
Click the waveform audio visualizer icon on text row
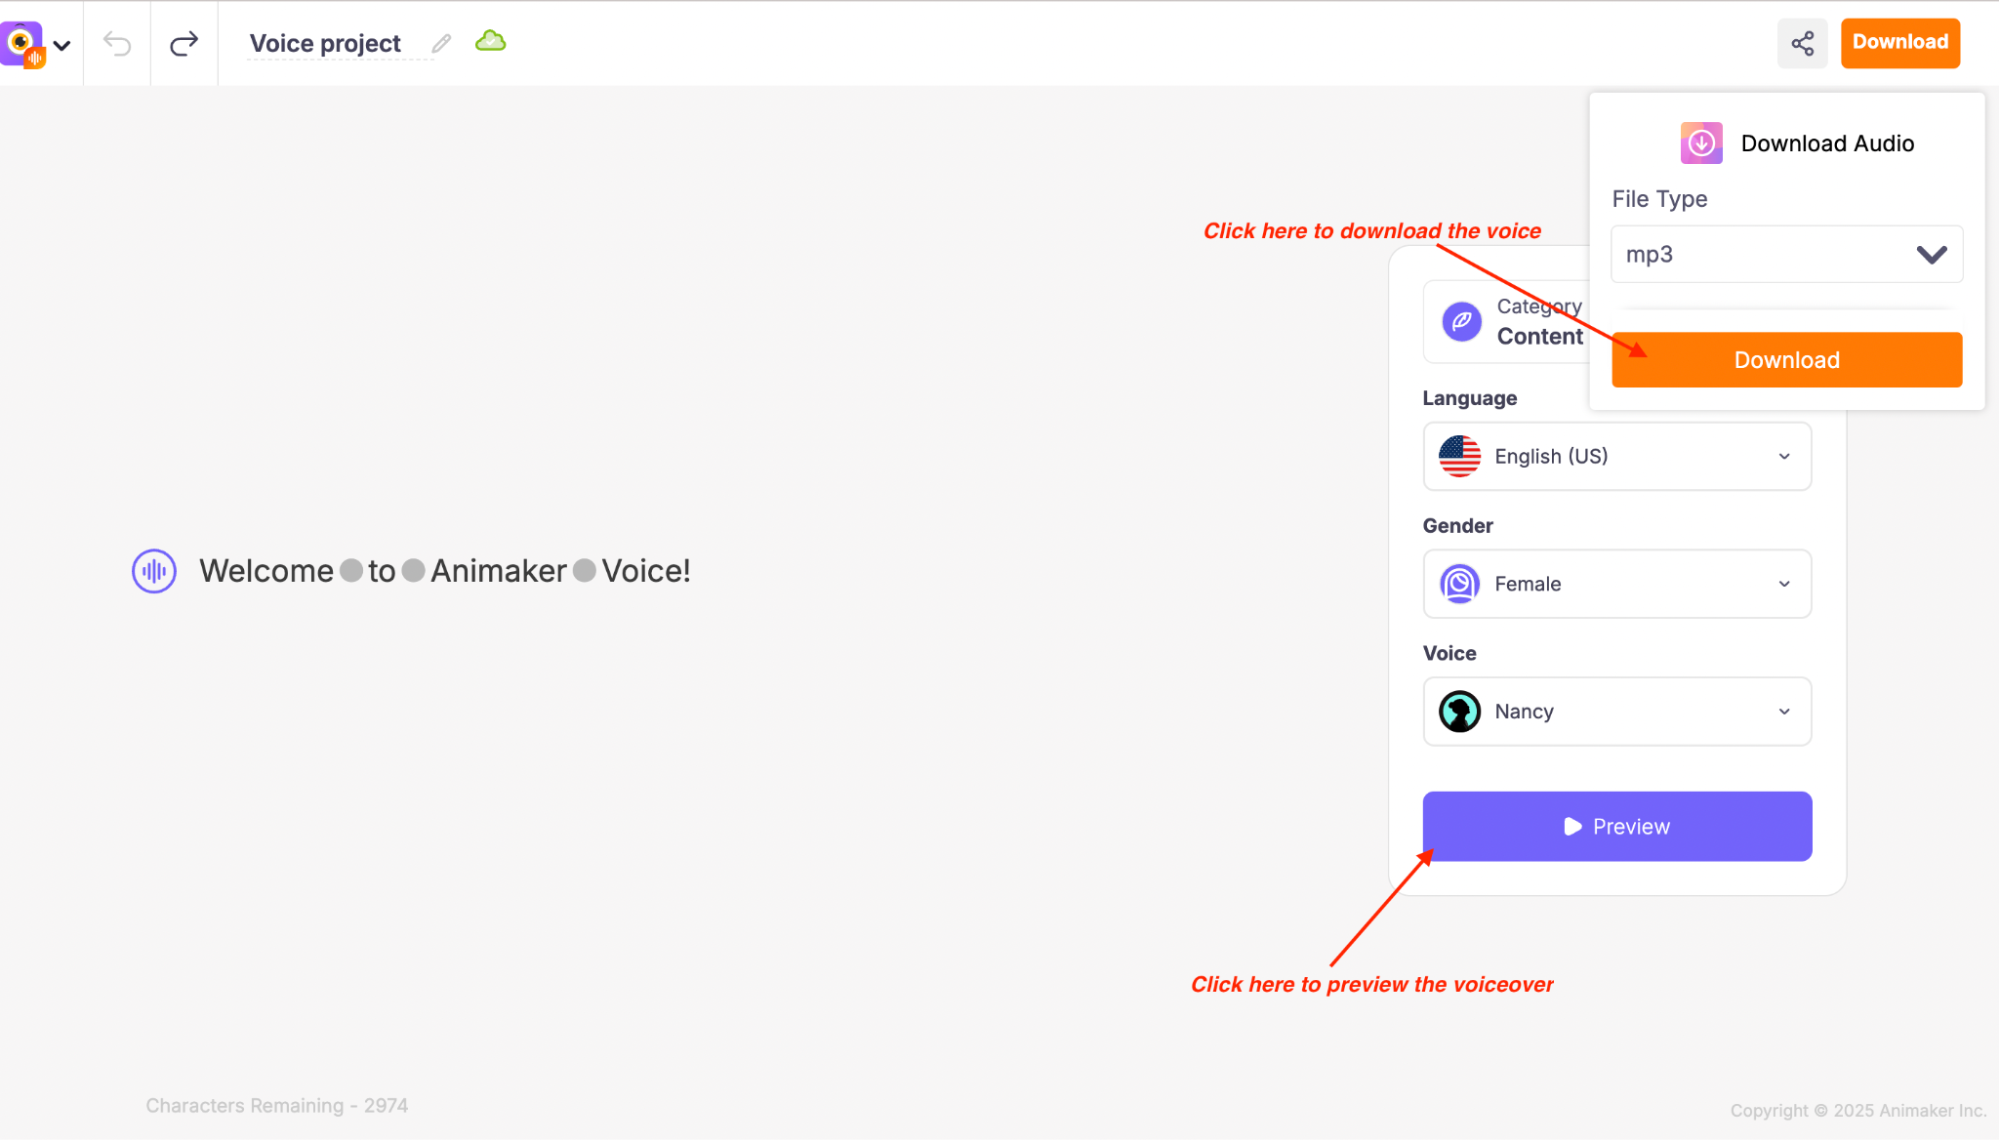(152, 570)
